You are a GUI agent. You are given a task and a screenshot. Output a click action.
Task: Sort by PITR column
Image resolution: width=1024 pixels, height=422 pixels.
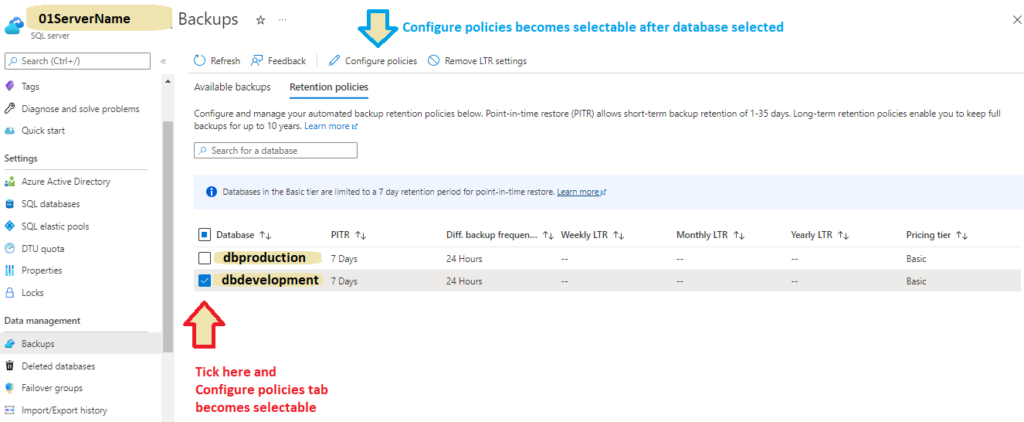click(349, 235)
